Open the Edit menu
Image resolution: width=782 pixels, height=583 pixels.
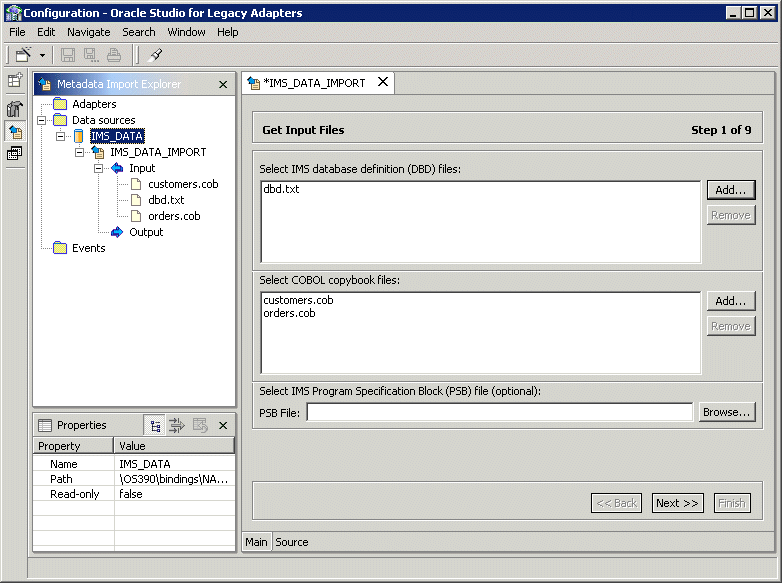(46, 32)
